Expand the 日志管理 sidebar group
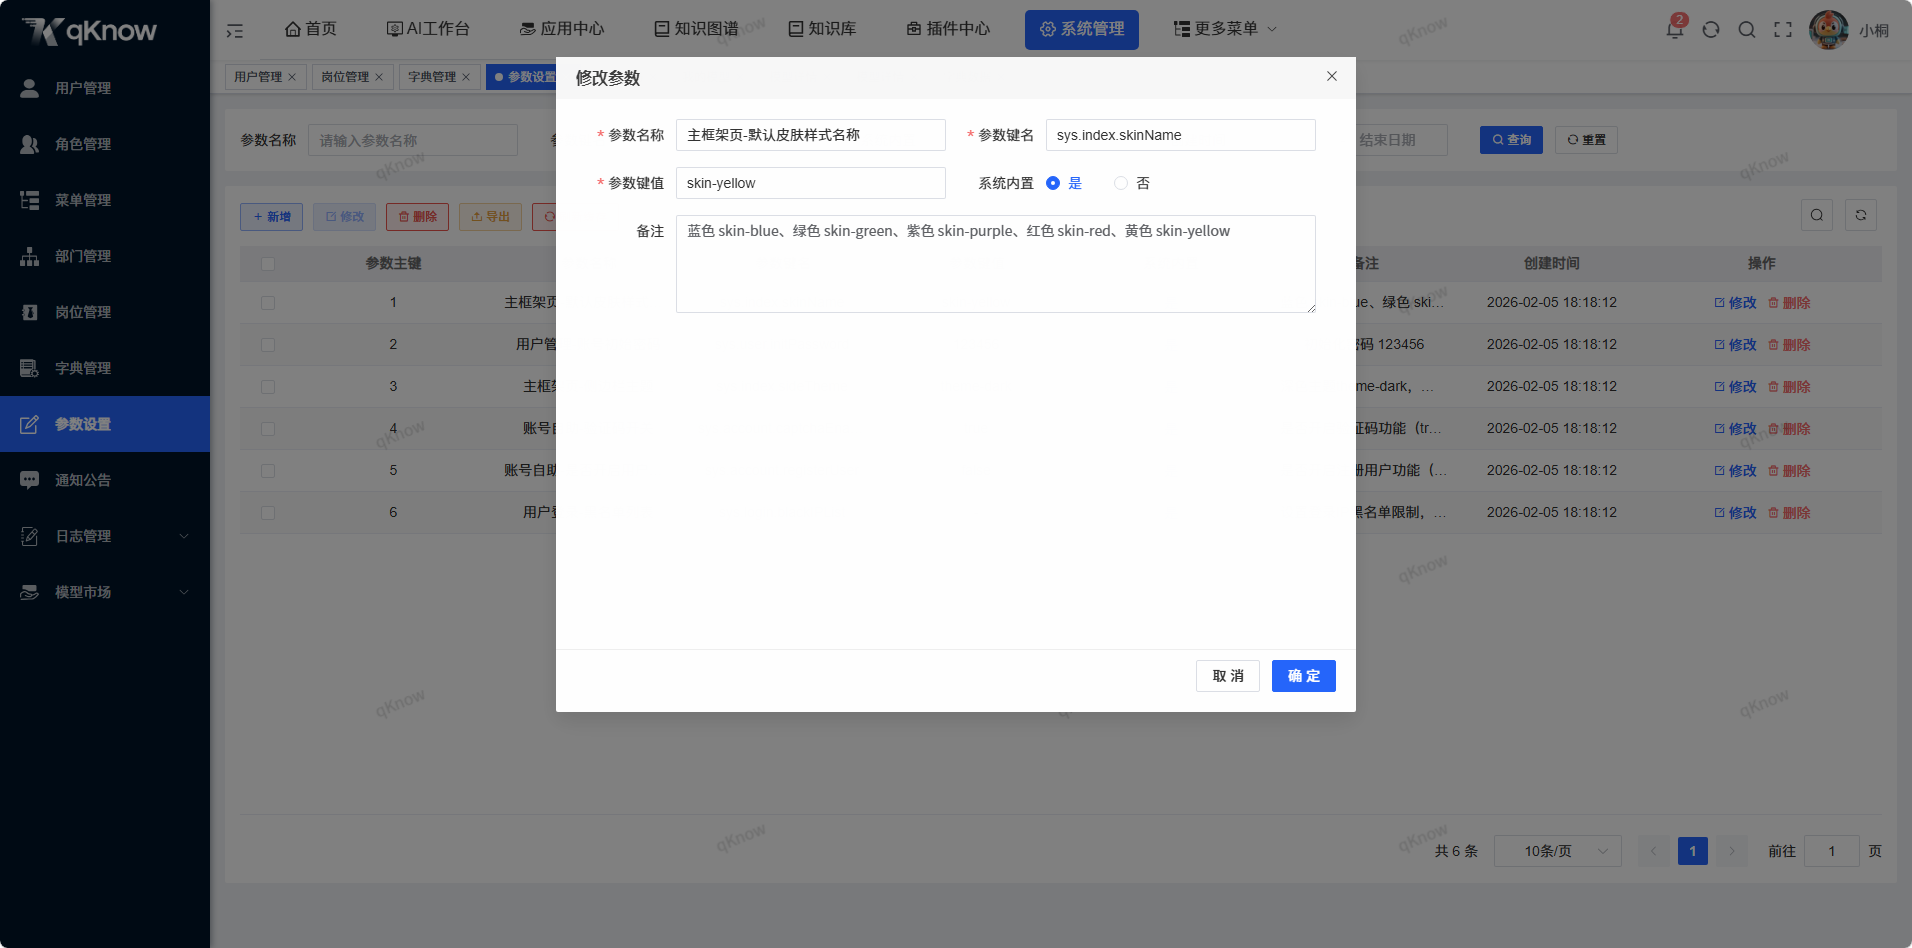The height and width of the screenshot is (948, 1912). pos(105,536)
